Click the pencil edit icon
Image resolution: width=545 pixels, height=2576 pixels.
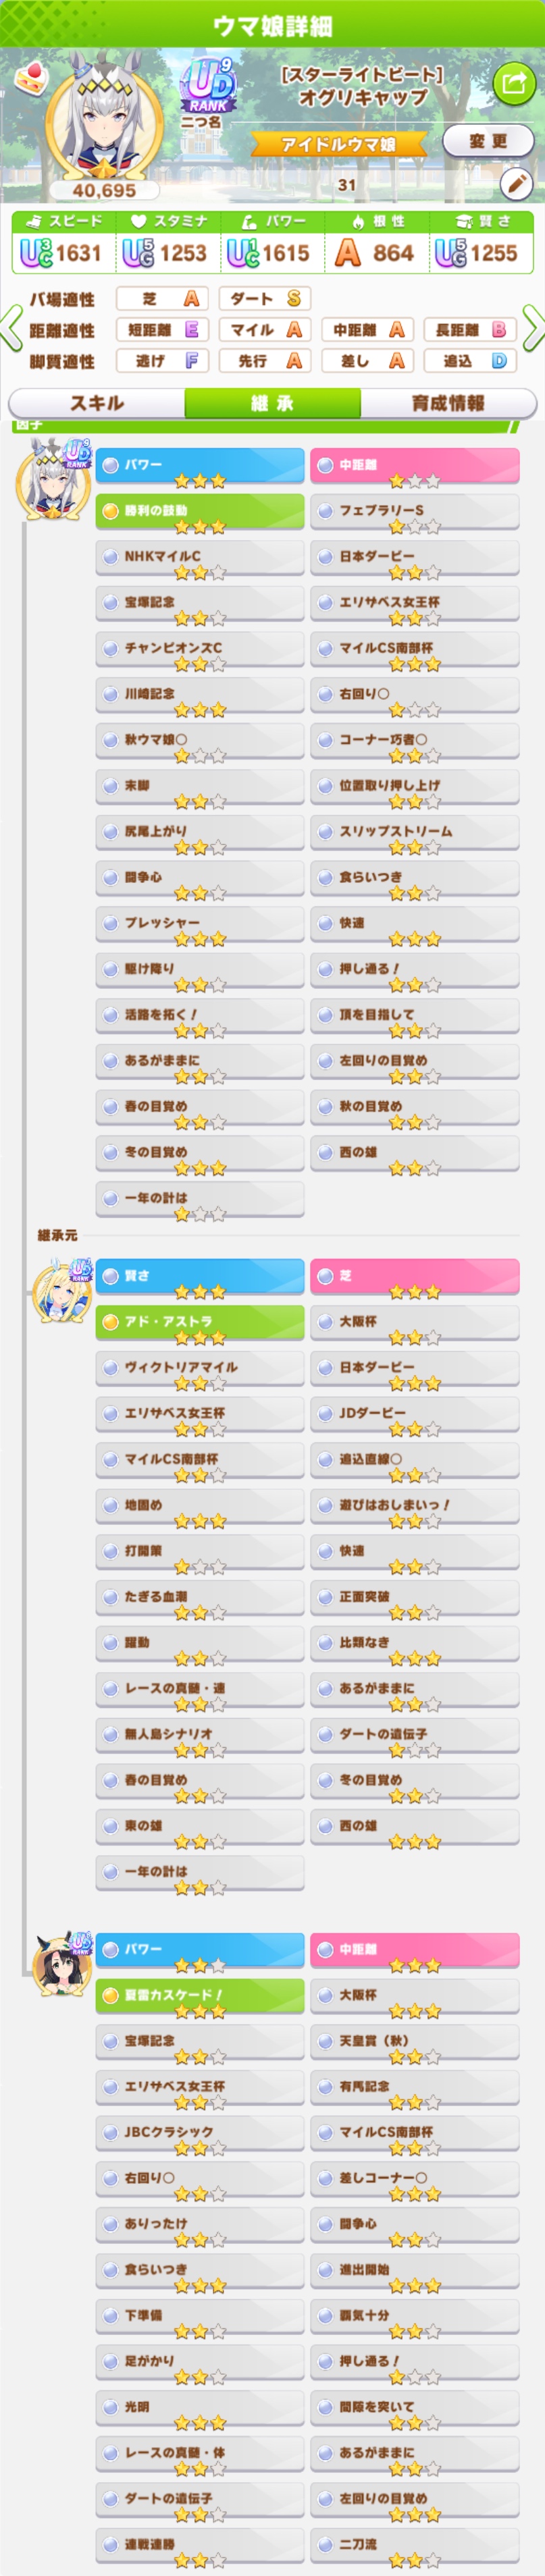pos(516,184)
